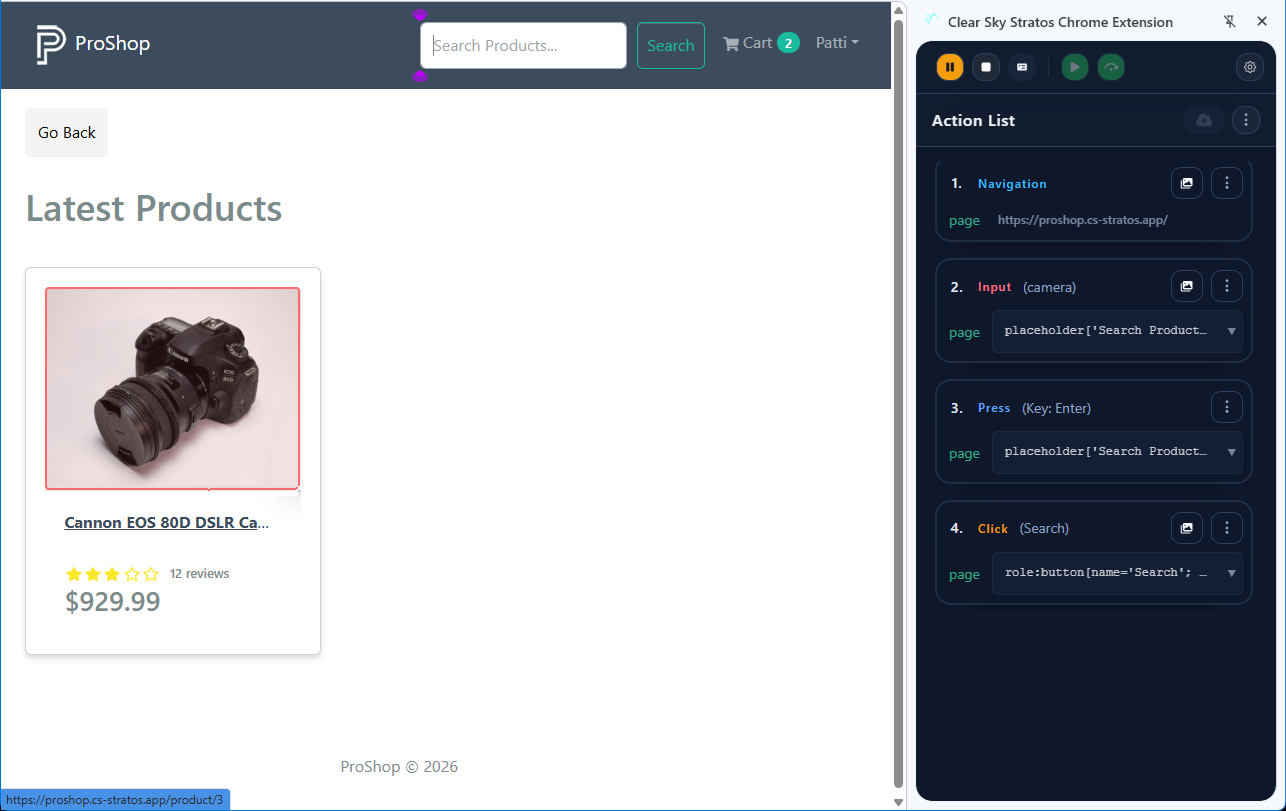Screen dimensions: 1286x811
Task: View screenshot for the Click Search action
Action: tap(1186, 528)
